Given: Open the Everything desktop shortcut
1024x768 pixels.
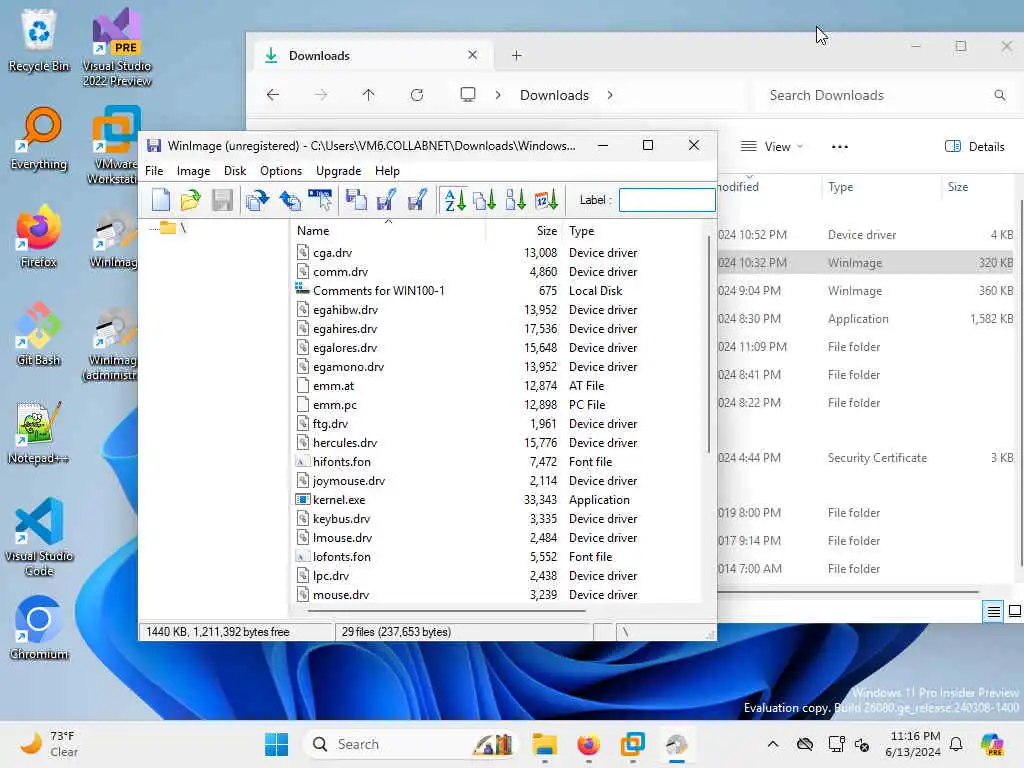Looking at the screenshot, I should [x=39, y=138].
